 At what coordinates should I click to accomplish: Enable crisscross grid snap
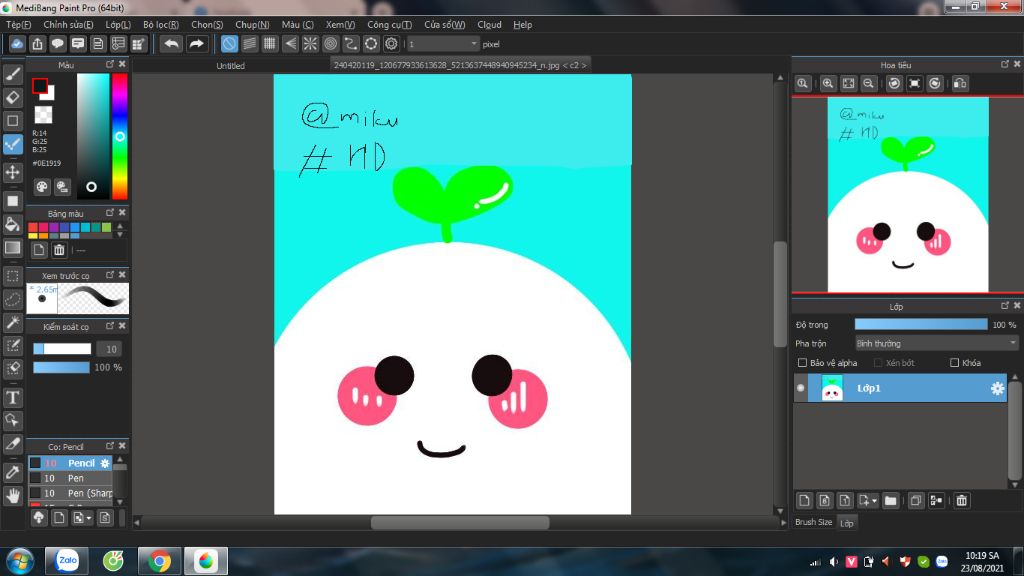(270, 44)
